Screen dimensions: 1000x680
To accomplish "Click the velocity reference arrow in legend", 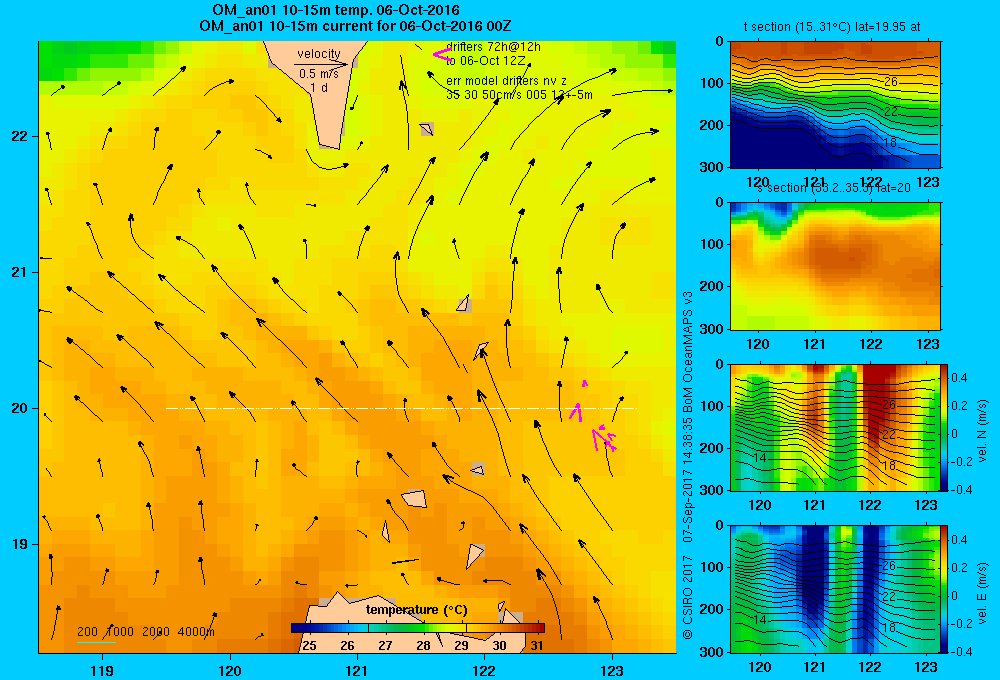I will 321,64.
